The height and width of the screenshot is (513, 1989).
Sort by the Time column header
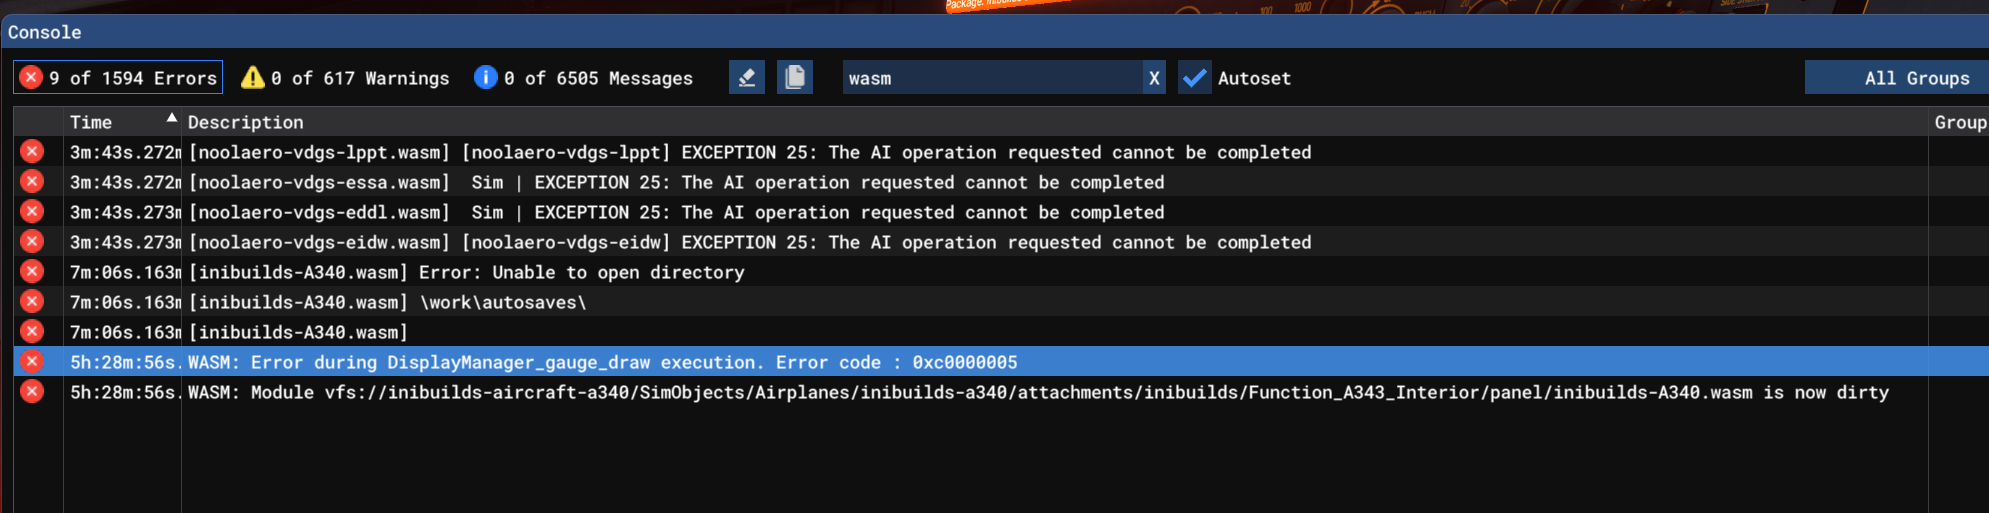tap(91, 122)
